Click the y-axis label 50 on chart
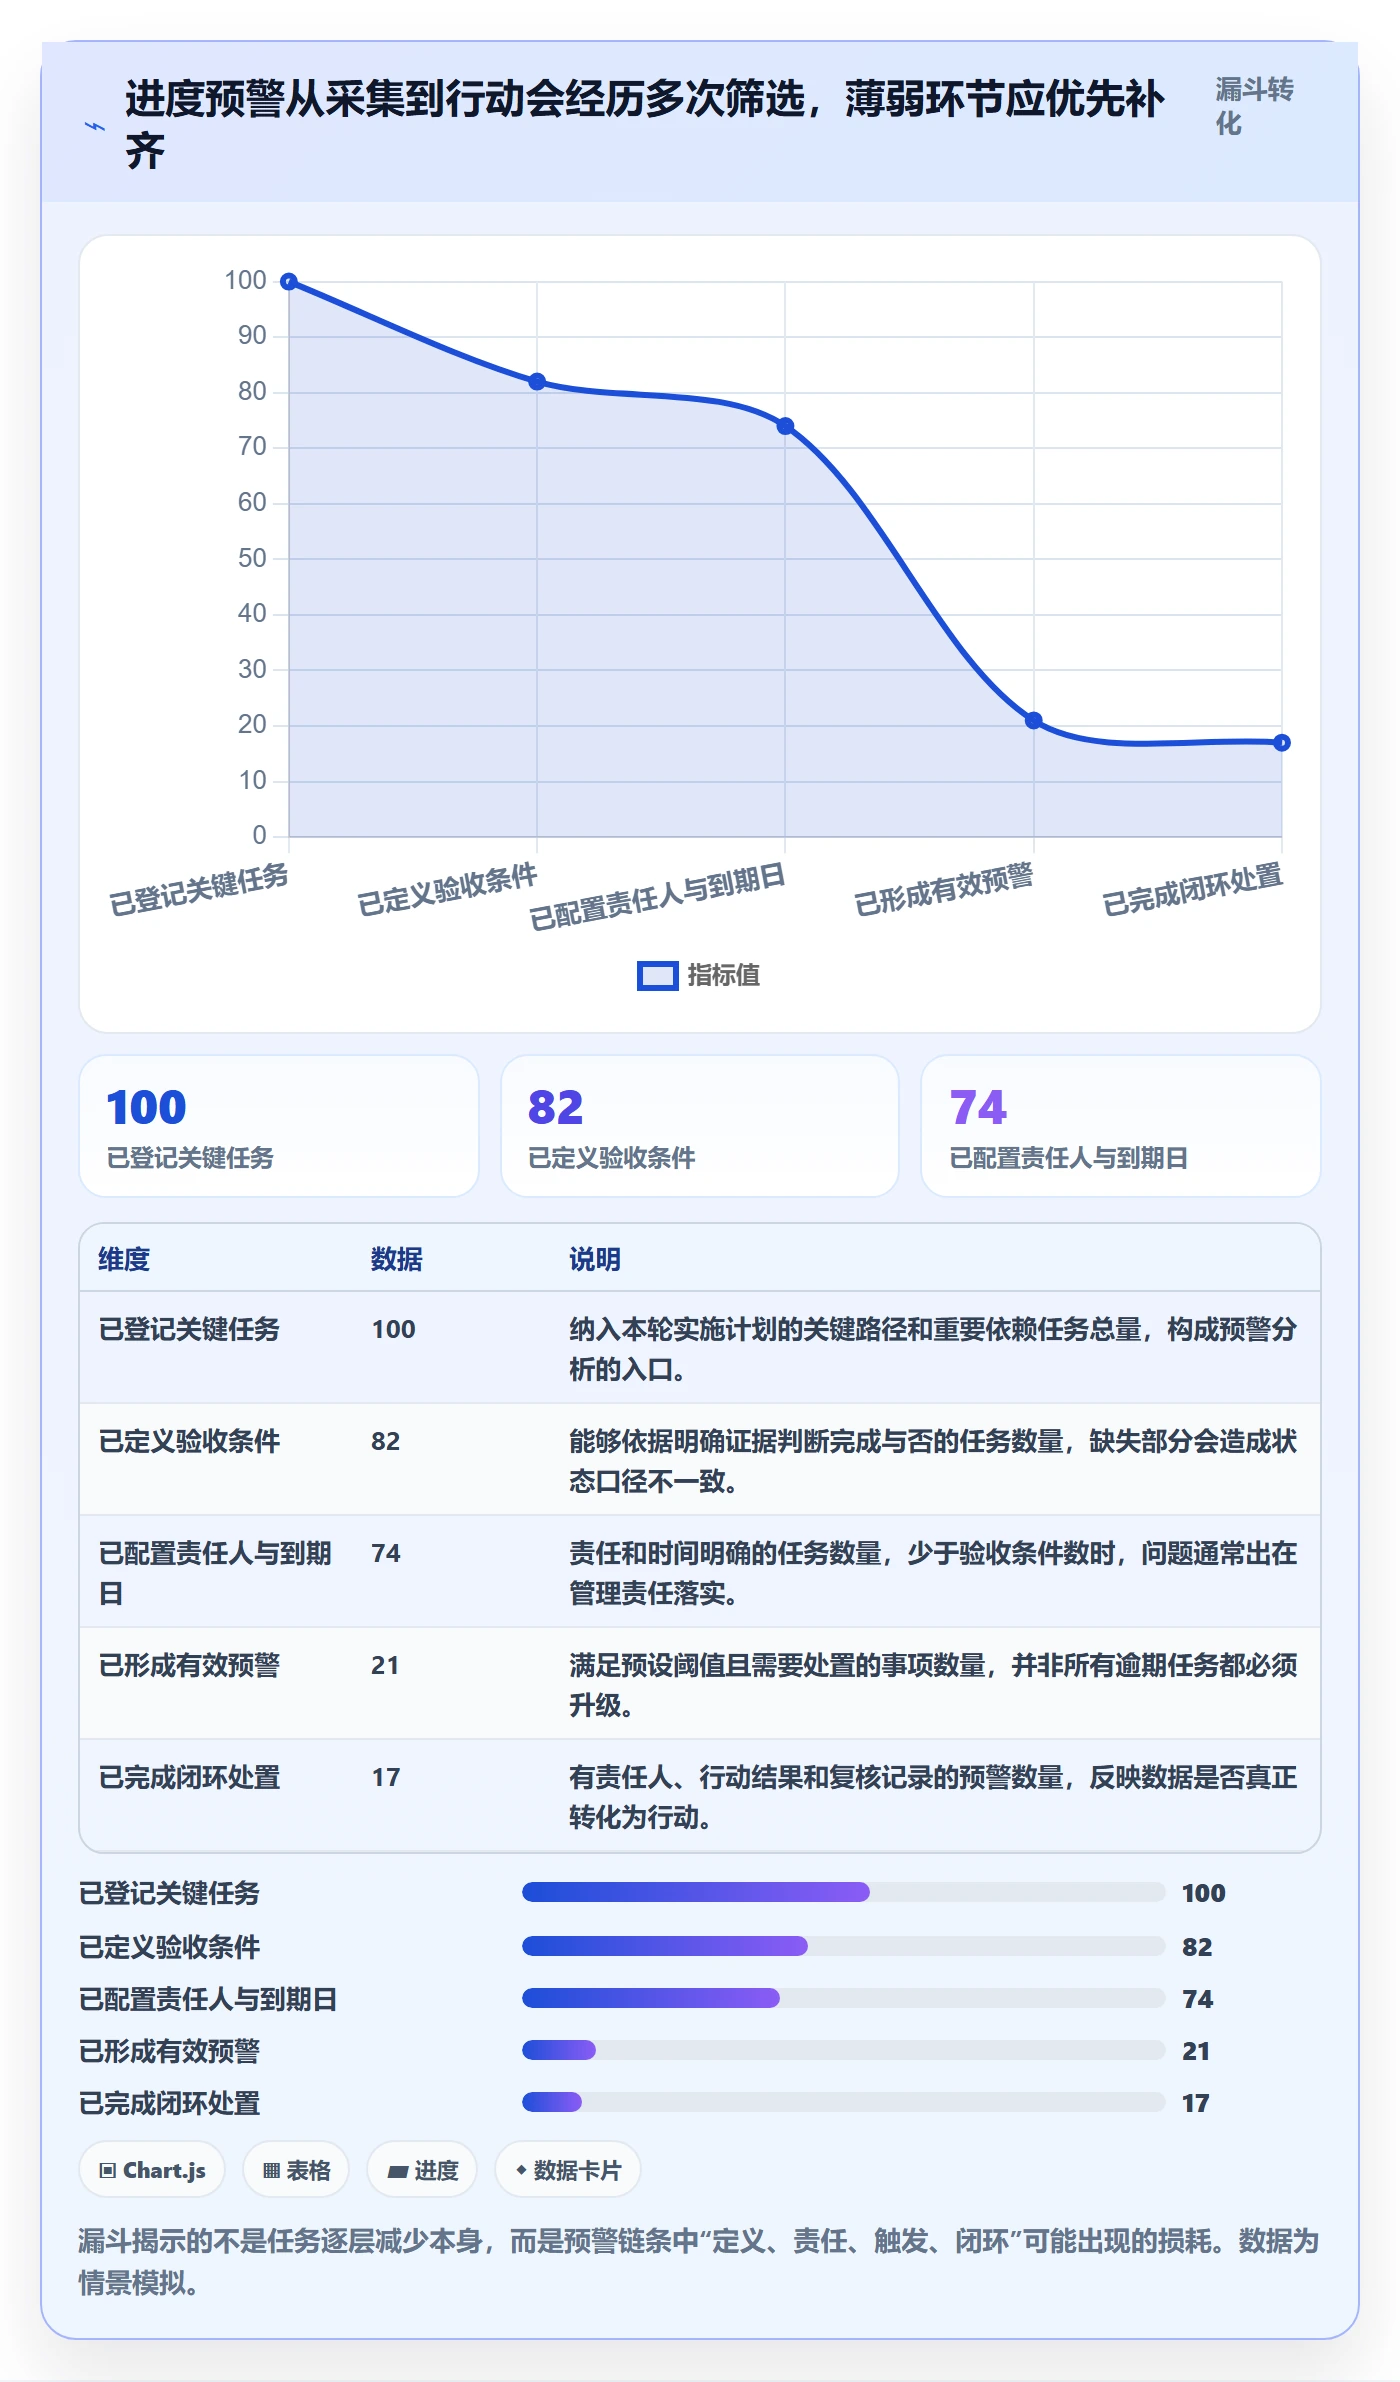The image size is (1400, 2382). point(252,558)
